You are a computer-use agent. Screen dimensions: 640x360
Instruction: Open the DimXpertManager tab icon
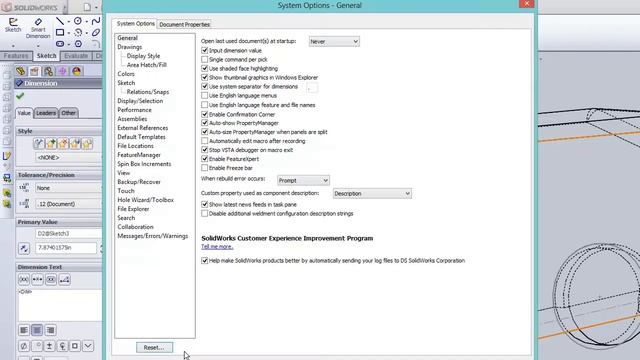[x=62, y=71]
